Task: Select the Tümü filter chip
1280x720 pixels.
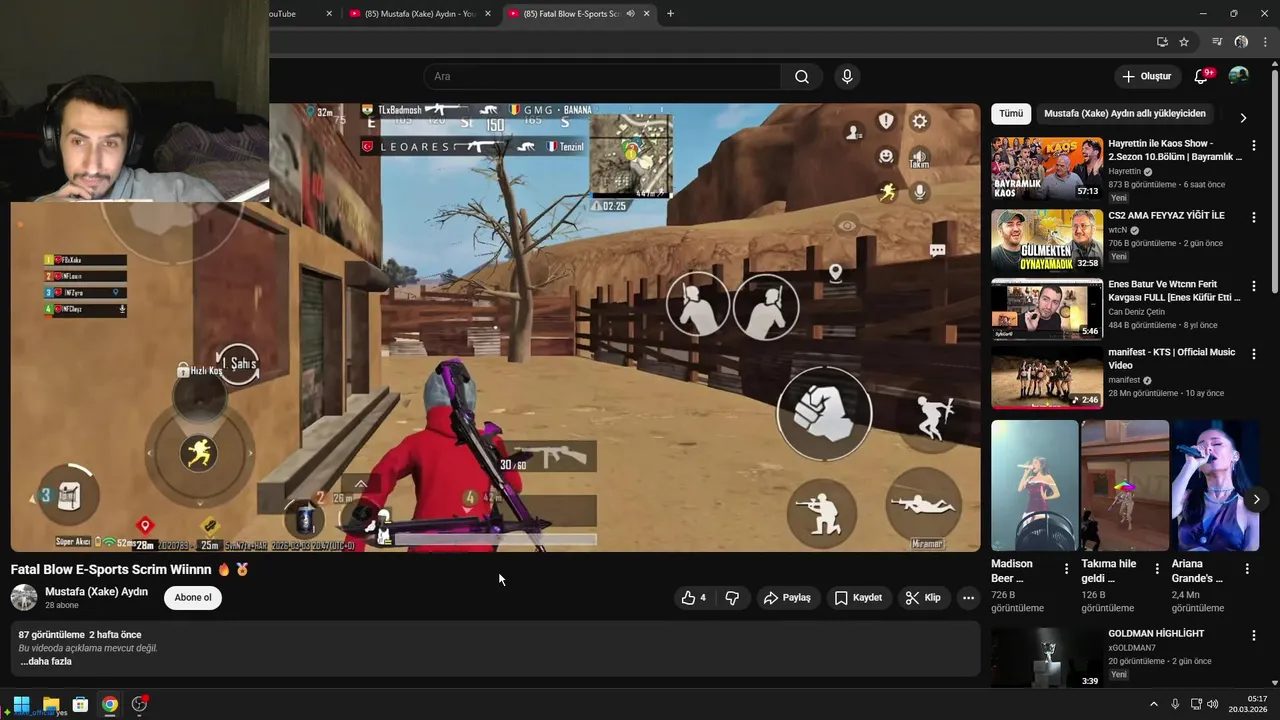Action: coord(1011,114)
